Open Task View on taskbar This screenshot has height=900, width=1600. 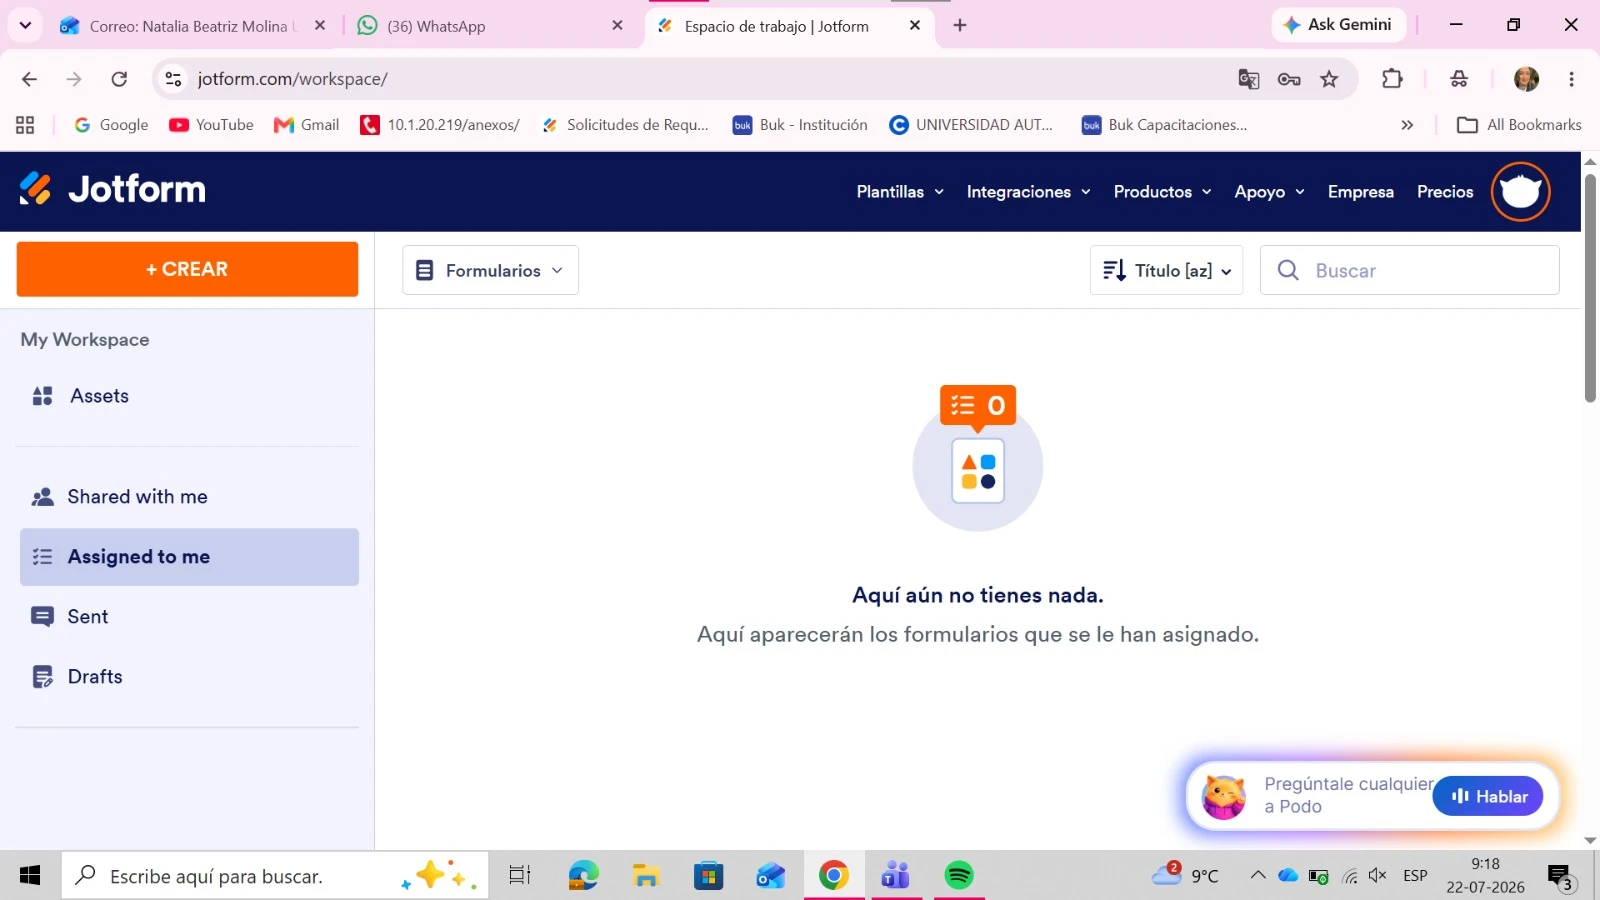(520, 876)
